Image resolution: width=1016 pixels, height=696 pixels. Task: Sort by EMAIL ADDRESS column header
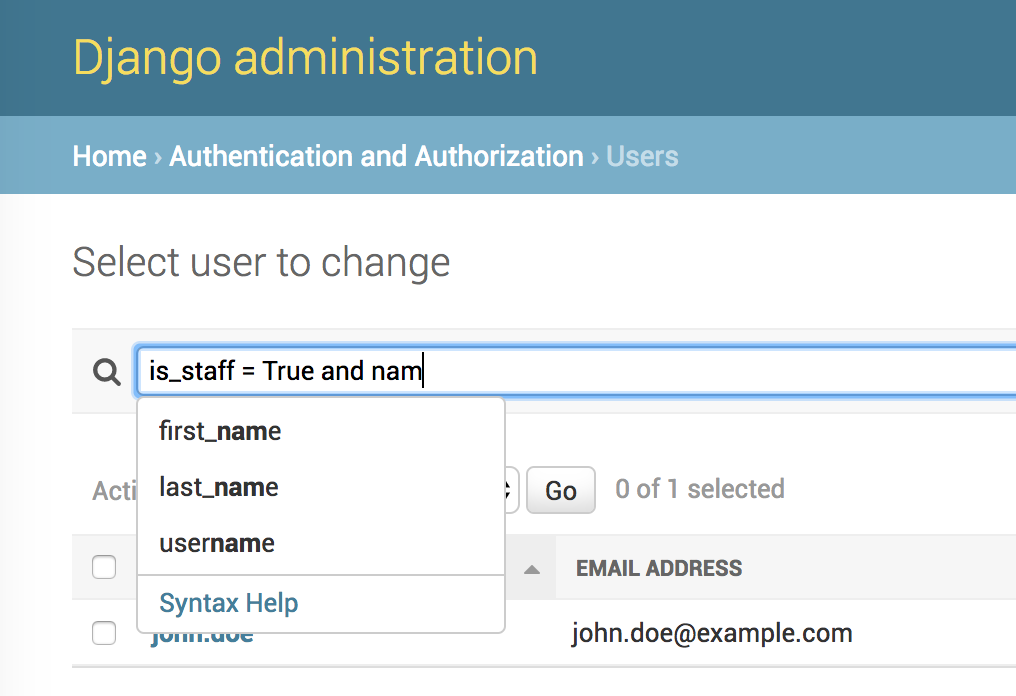[659, 568]
